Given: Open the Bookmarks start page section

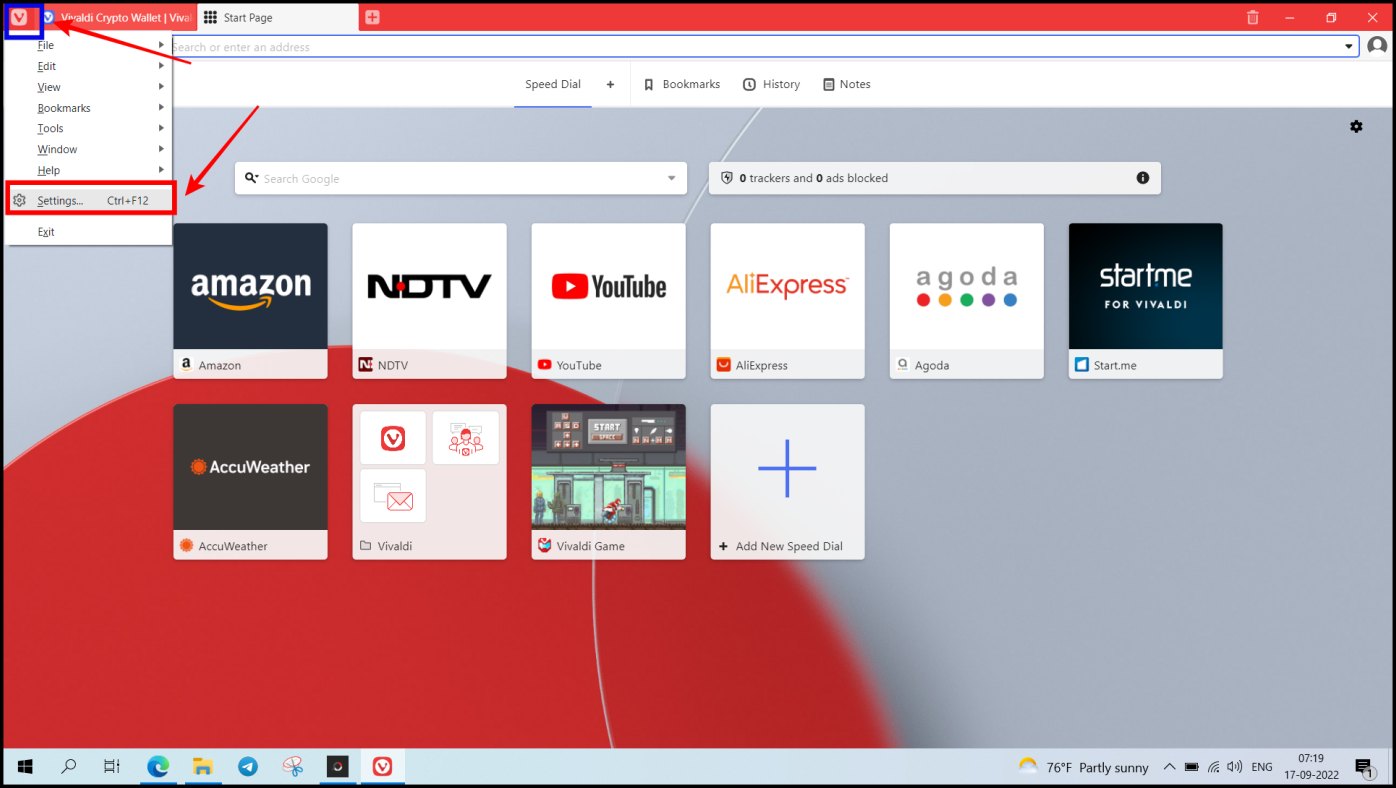Looking at the screenshot, I should [x=681, y=84].
